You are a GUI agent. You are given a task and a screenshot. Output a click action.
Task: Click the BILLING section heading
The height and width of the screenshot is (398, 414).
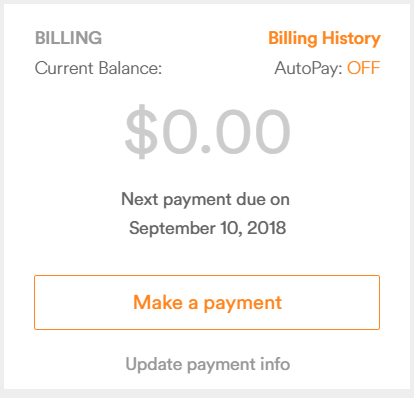click(x=68, y=38)
